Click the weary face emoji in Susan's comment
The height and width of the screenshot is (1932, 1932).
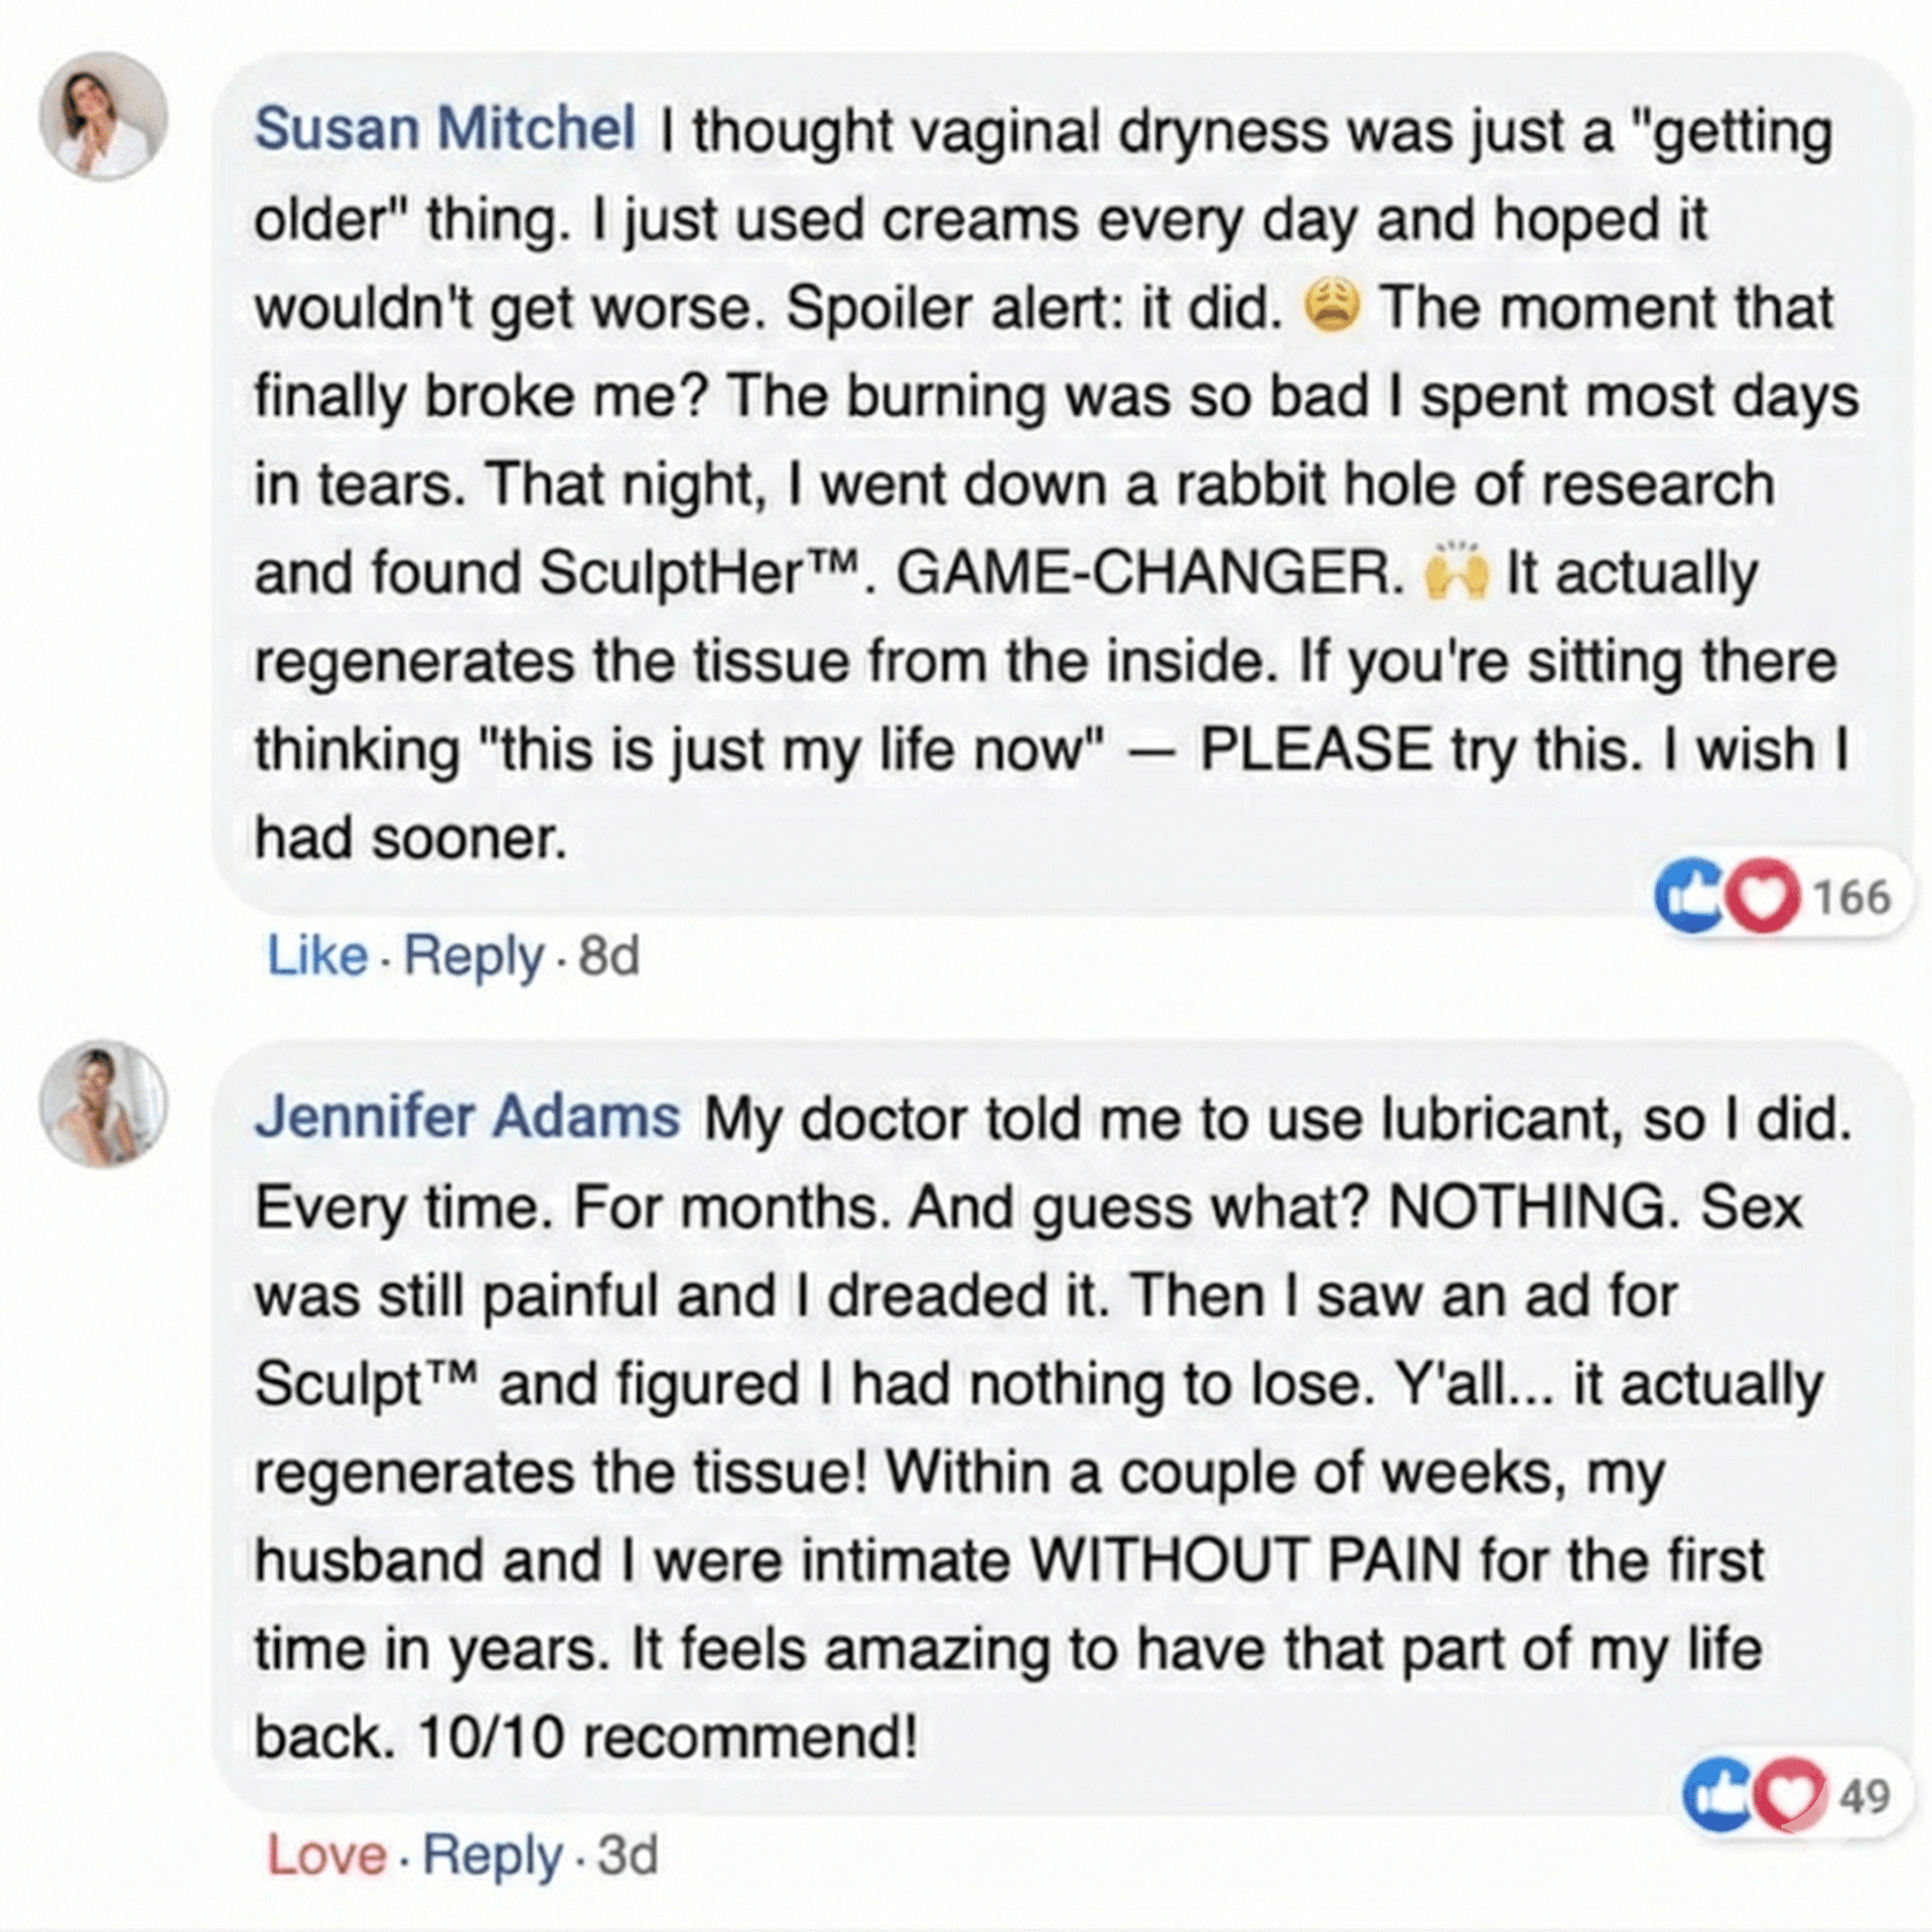point(1332,307)
